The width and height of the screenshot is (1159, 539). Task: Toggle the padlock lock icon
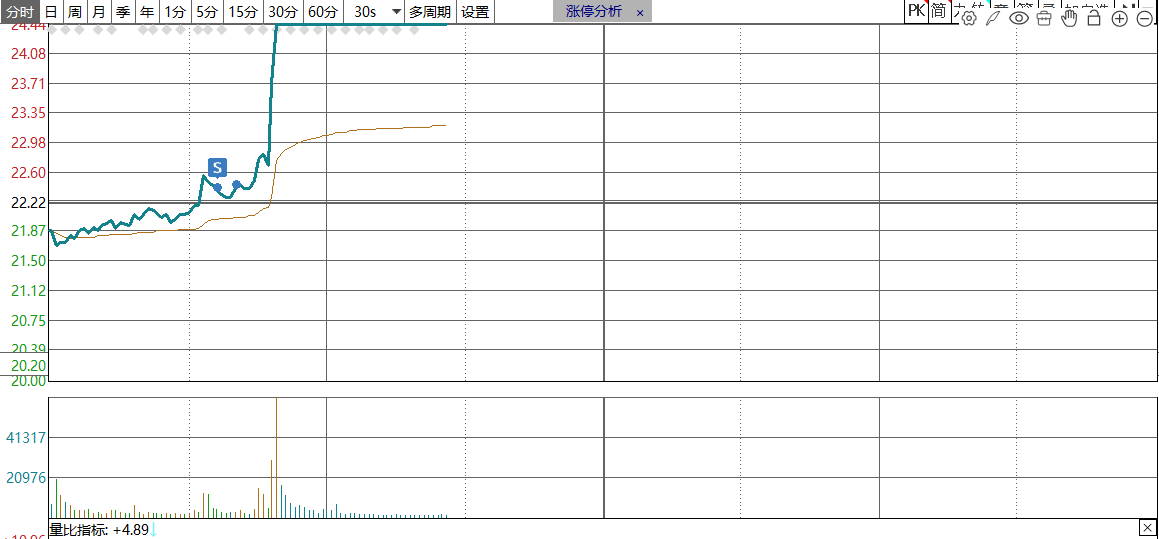[x=1094, y=18]
